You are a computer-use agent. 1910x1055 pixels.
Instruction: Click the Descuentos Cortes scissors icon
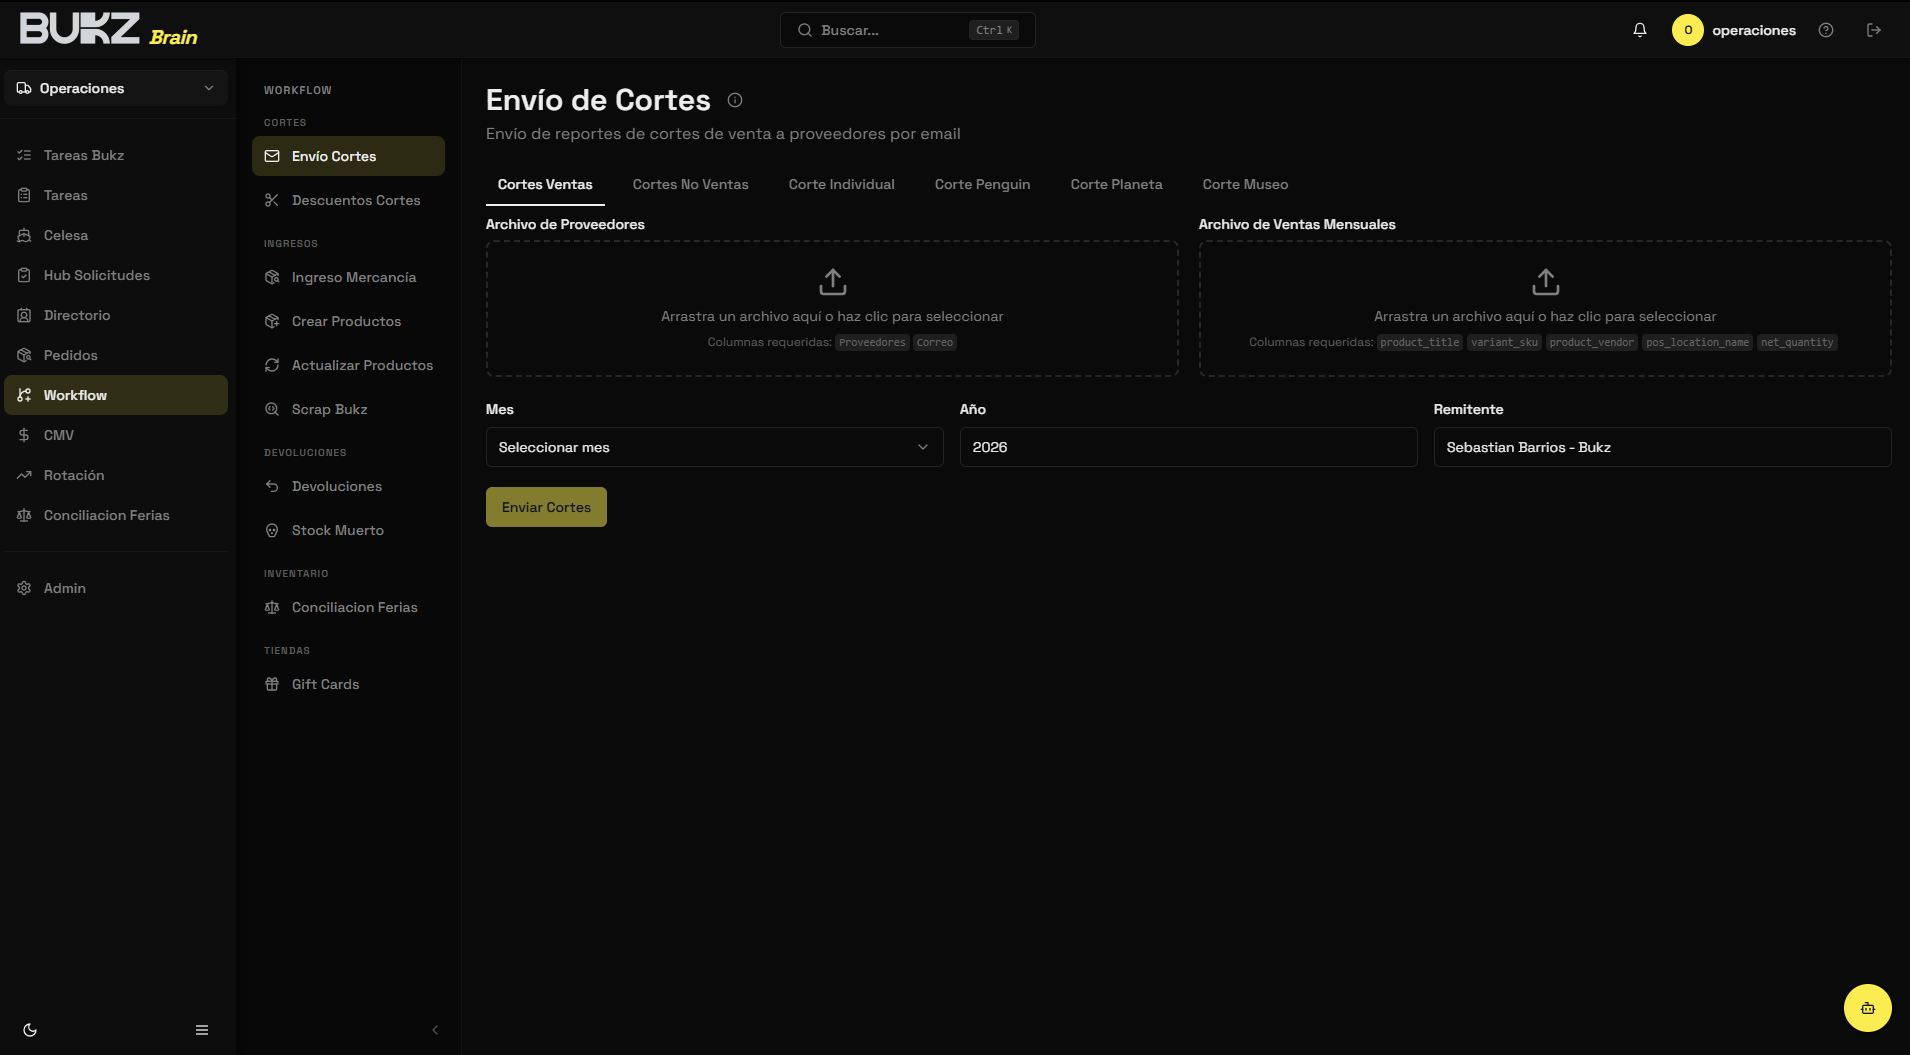tap(272, 200)
